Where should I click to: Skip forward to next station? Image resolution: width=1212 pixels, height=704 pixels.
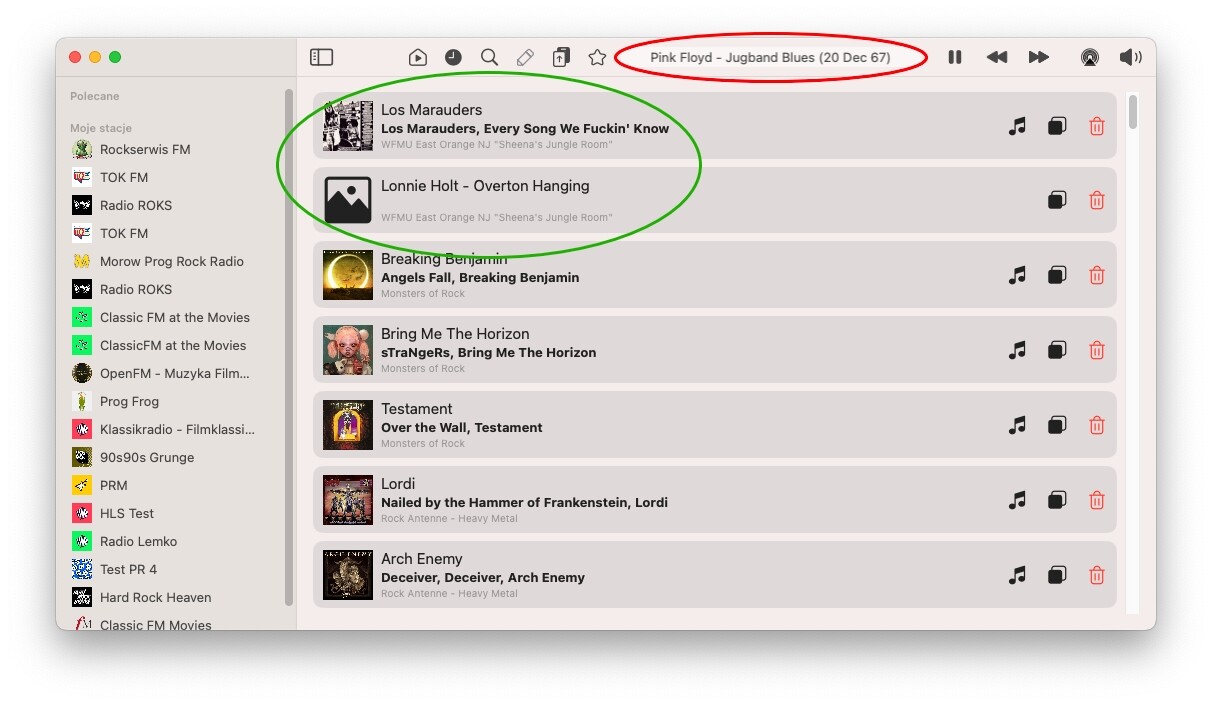pyautogui.click(x=1039, y=57)
